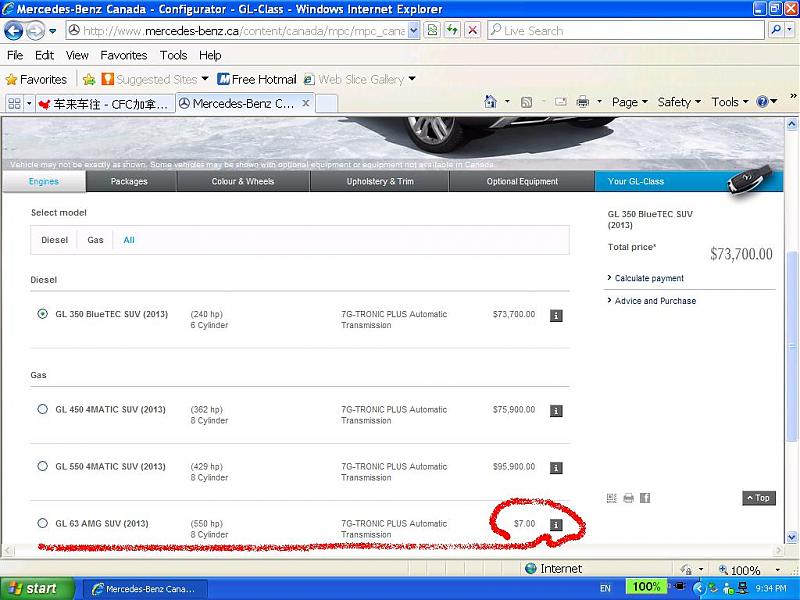
Task: Open the zoom level dropdown arrow
Action: coord(778,569)
